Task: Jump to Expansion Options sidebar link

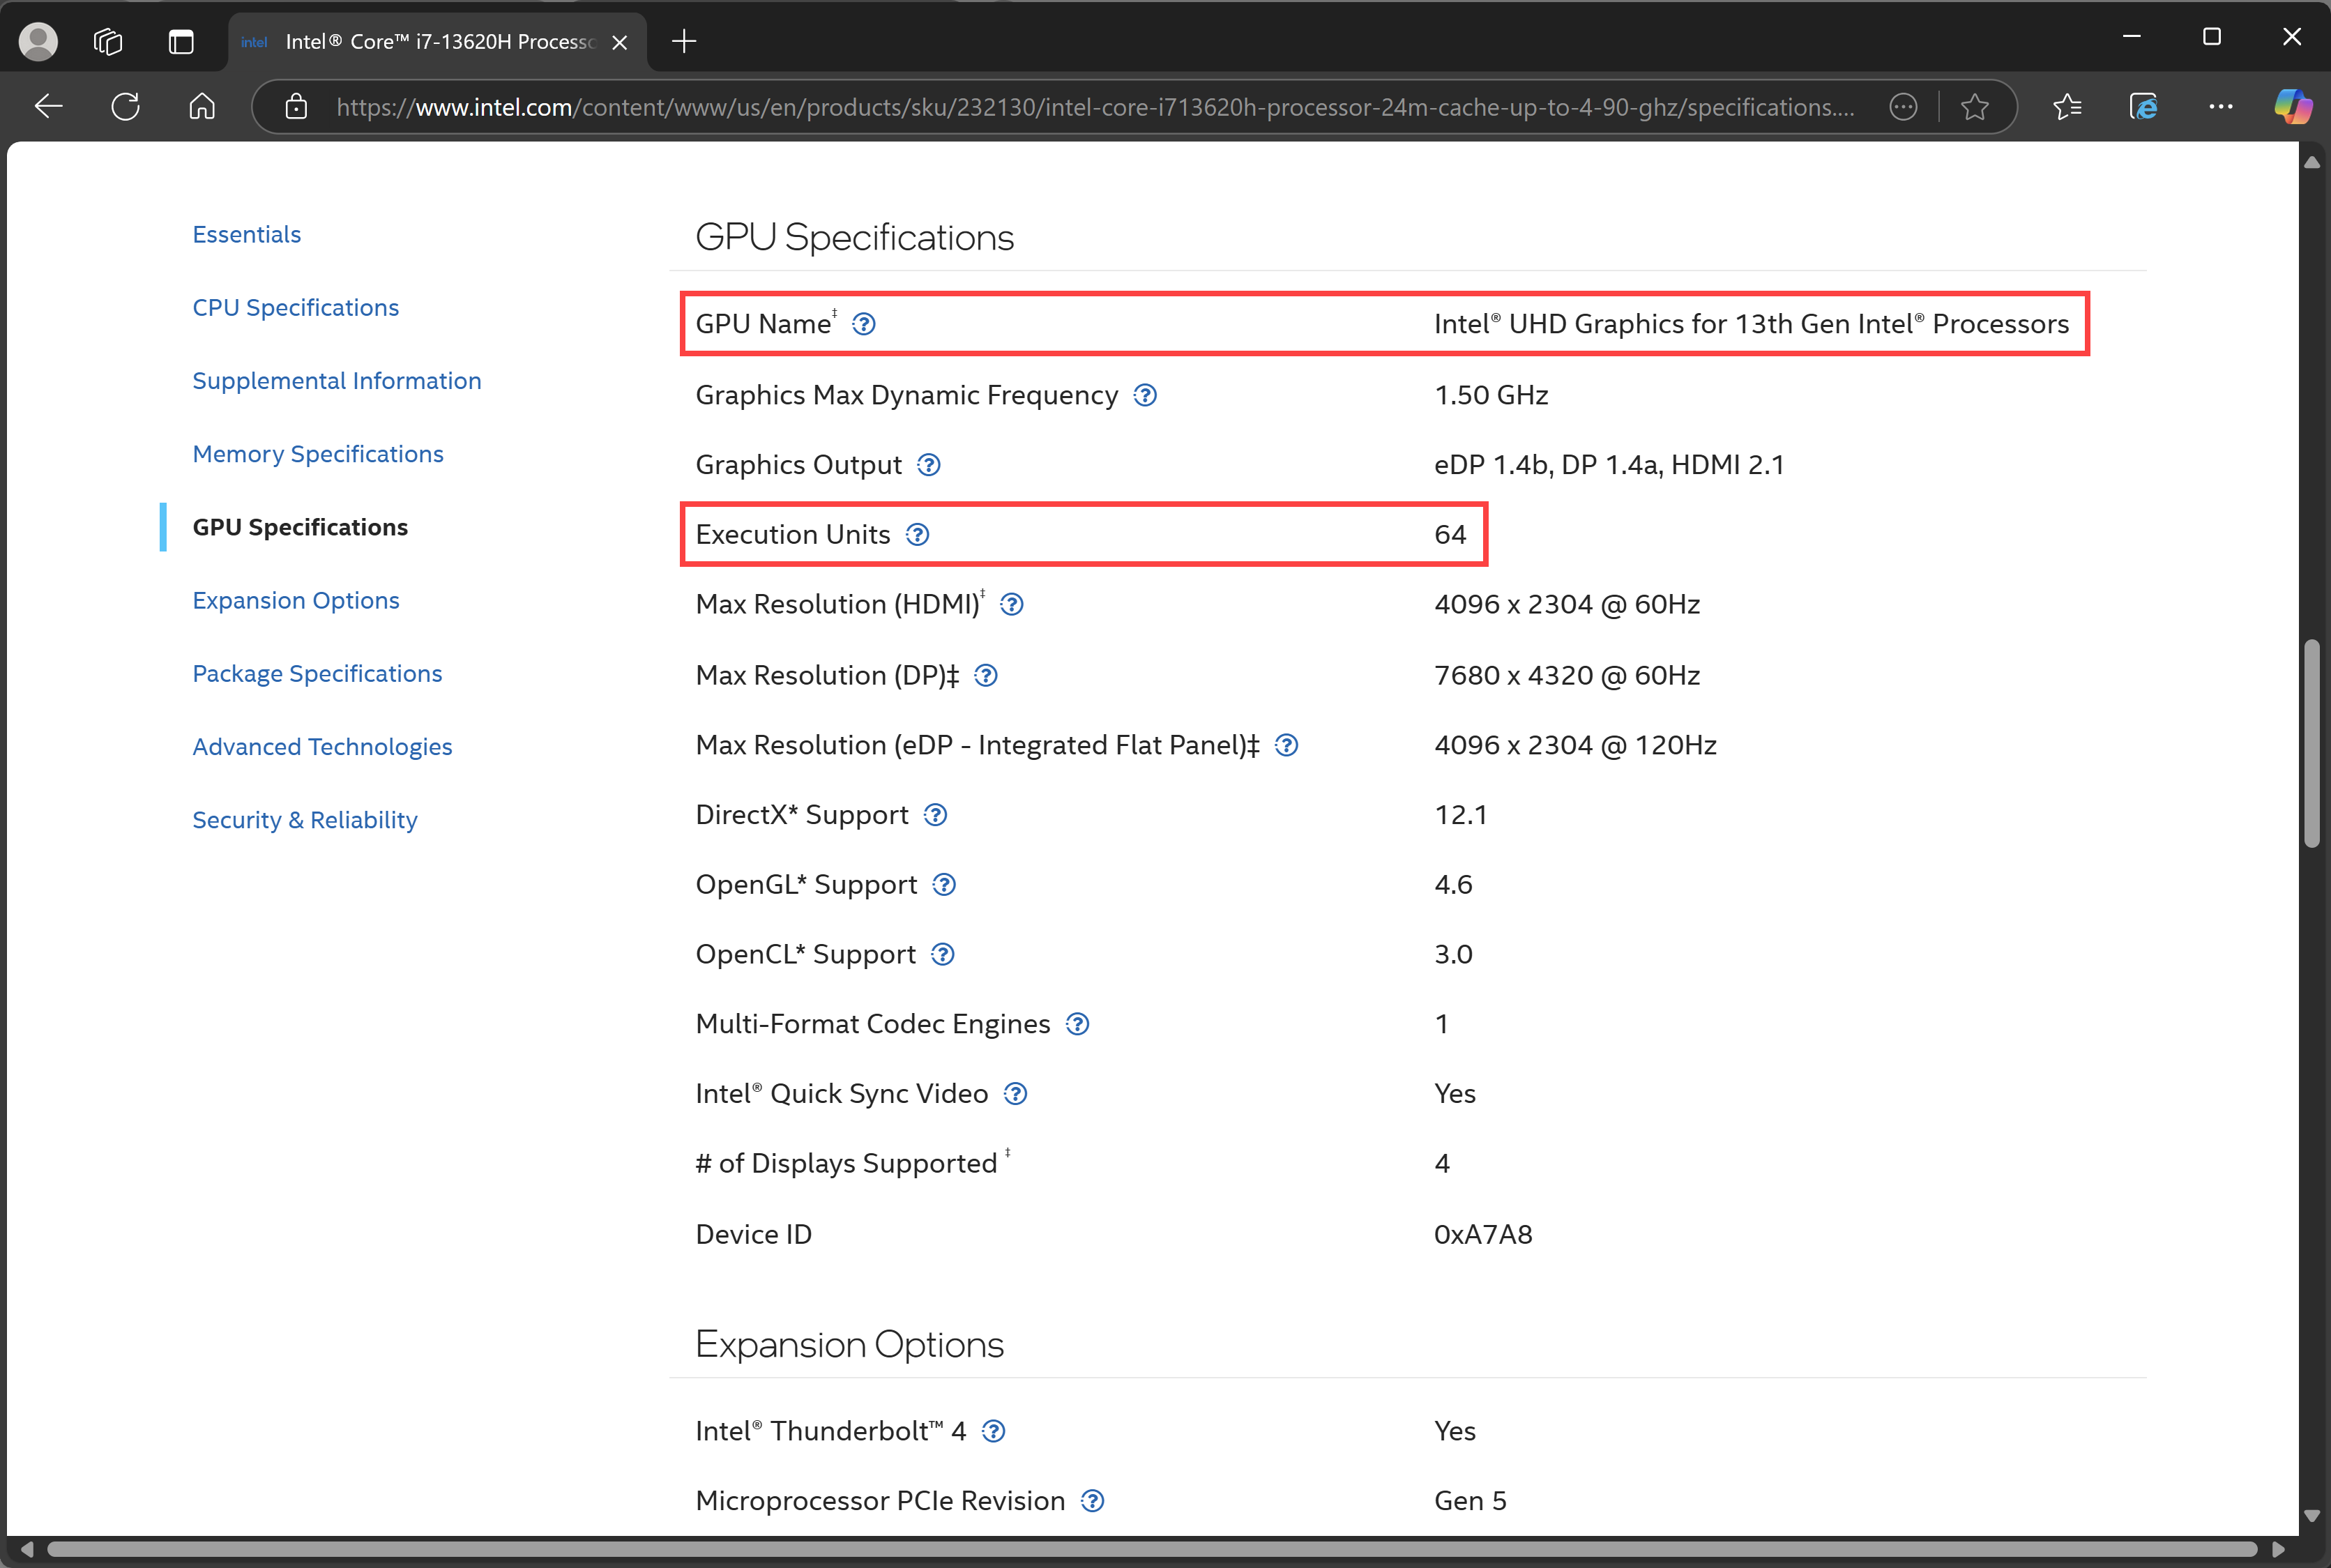Action: tap(295, 600)
